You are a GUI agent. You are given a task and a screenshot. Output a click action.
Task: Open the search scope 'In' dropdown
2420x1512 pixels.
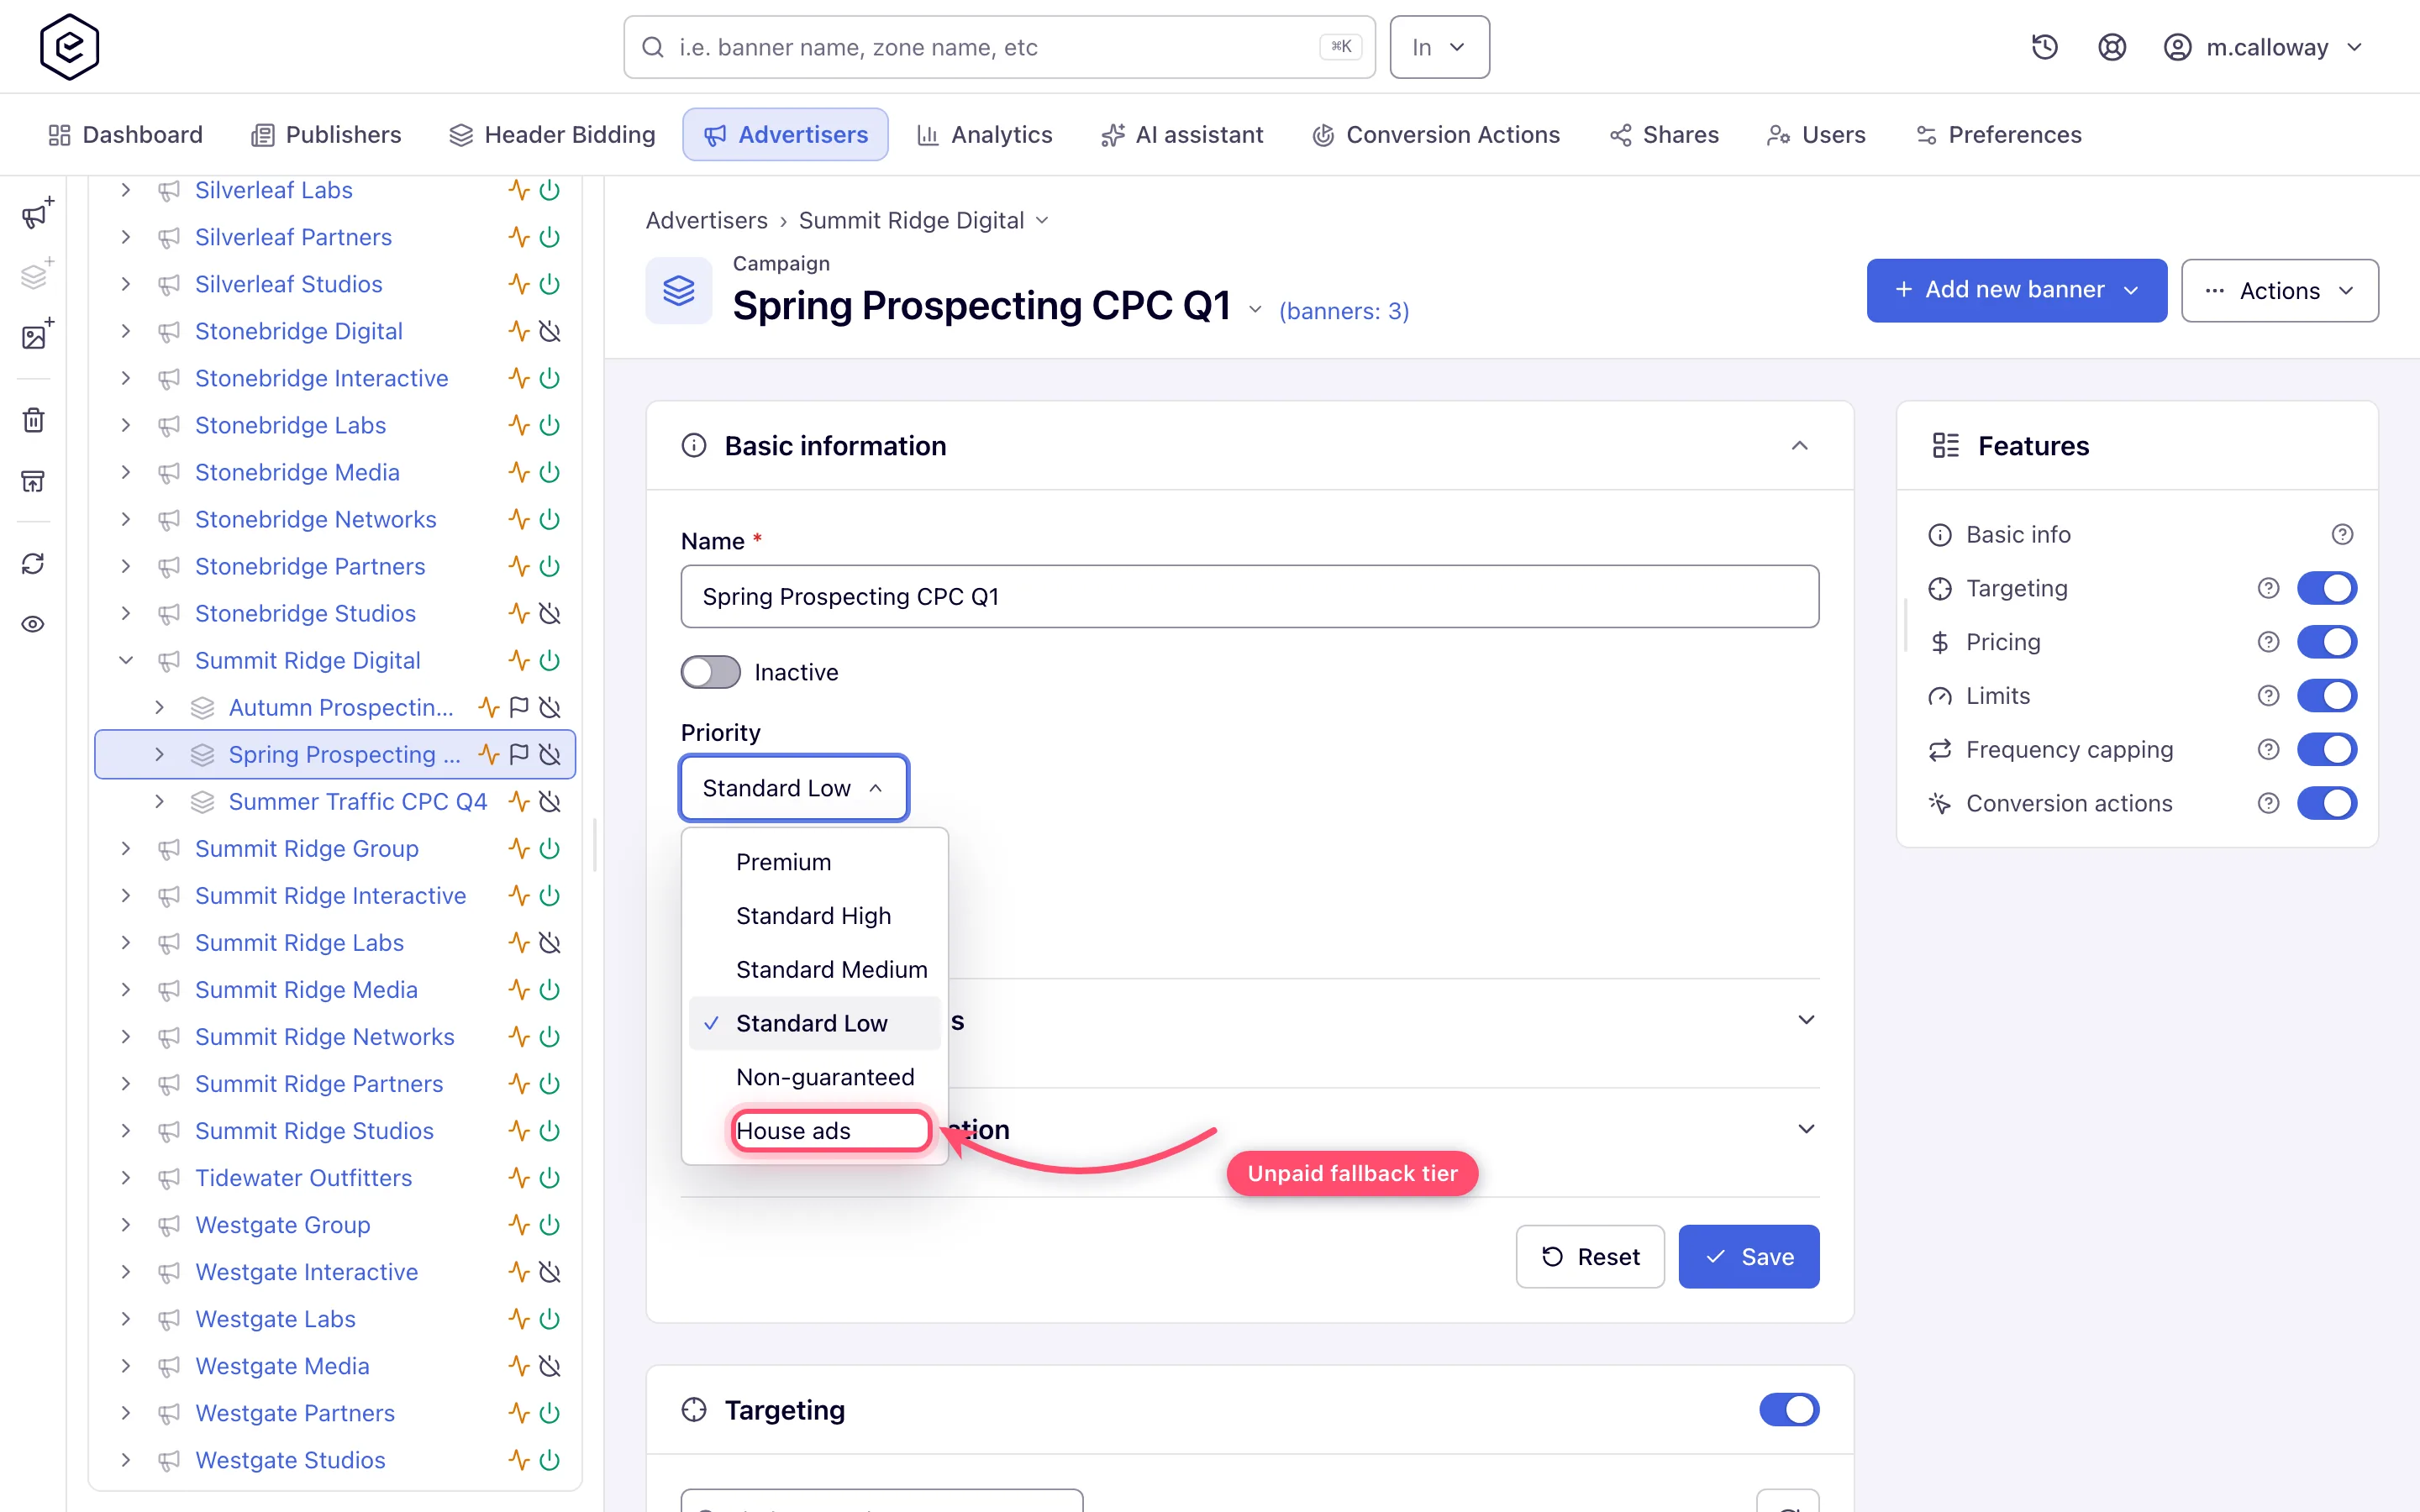coord(1439,47)
